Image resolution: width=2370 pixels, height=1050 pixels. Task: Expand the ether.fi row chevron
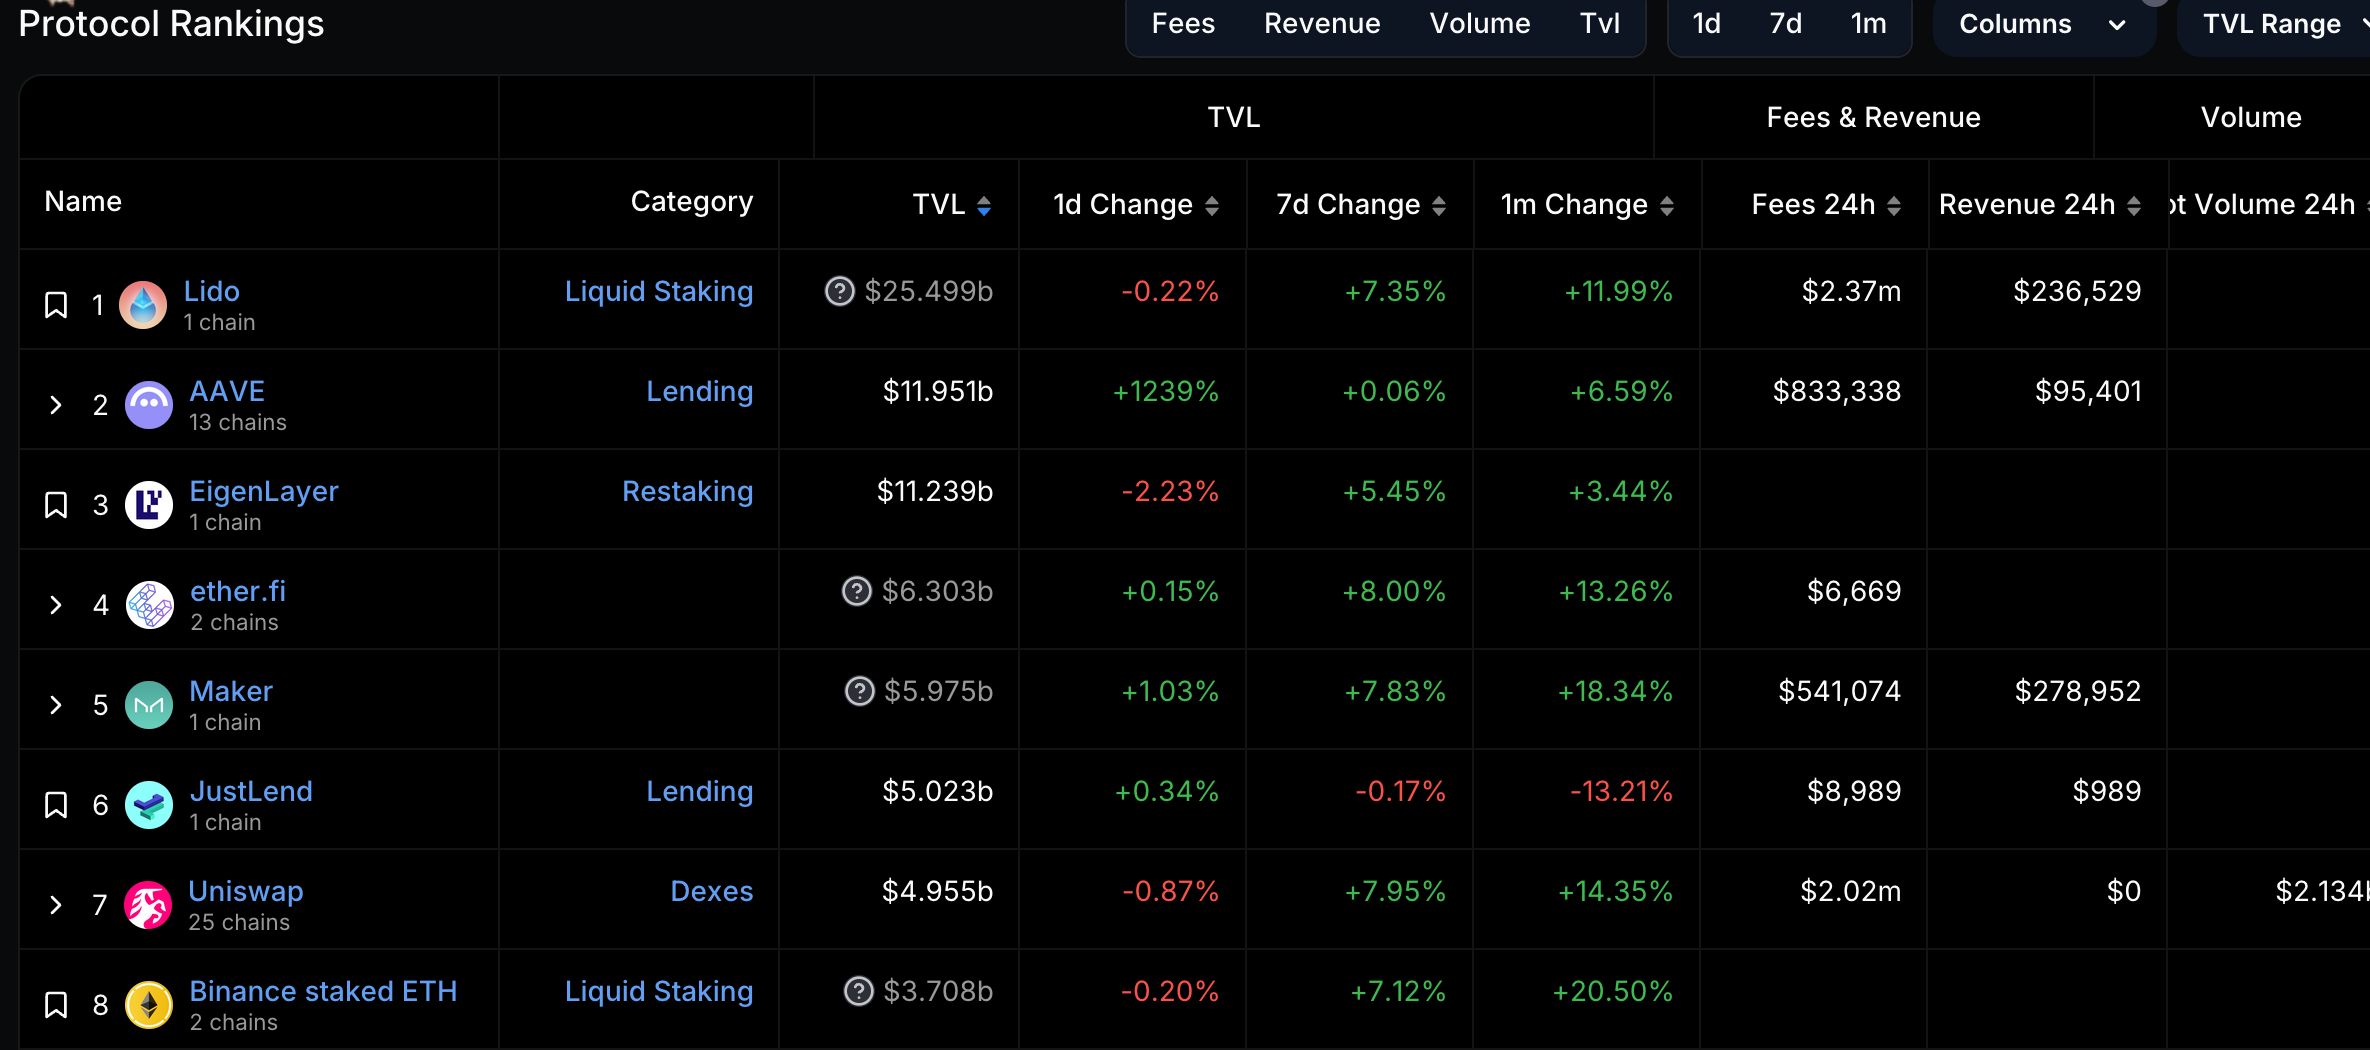click(56, 605)
